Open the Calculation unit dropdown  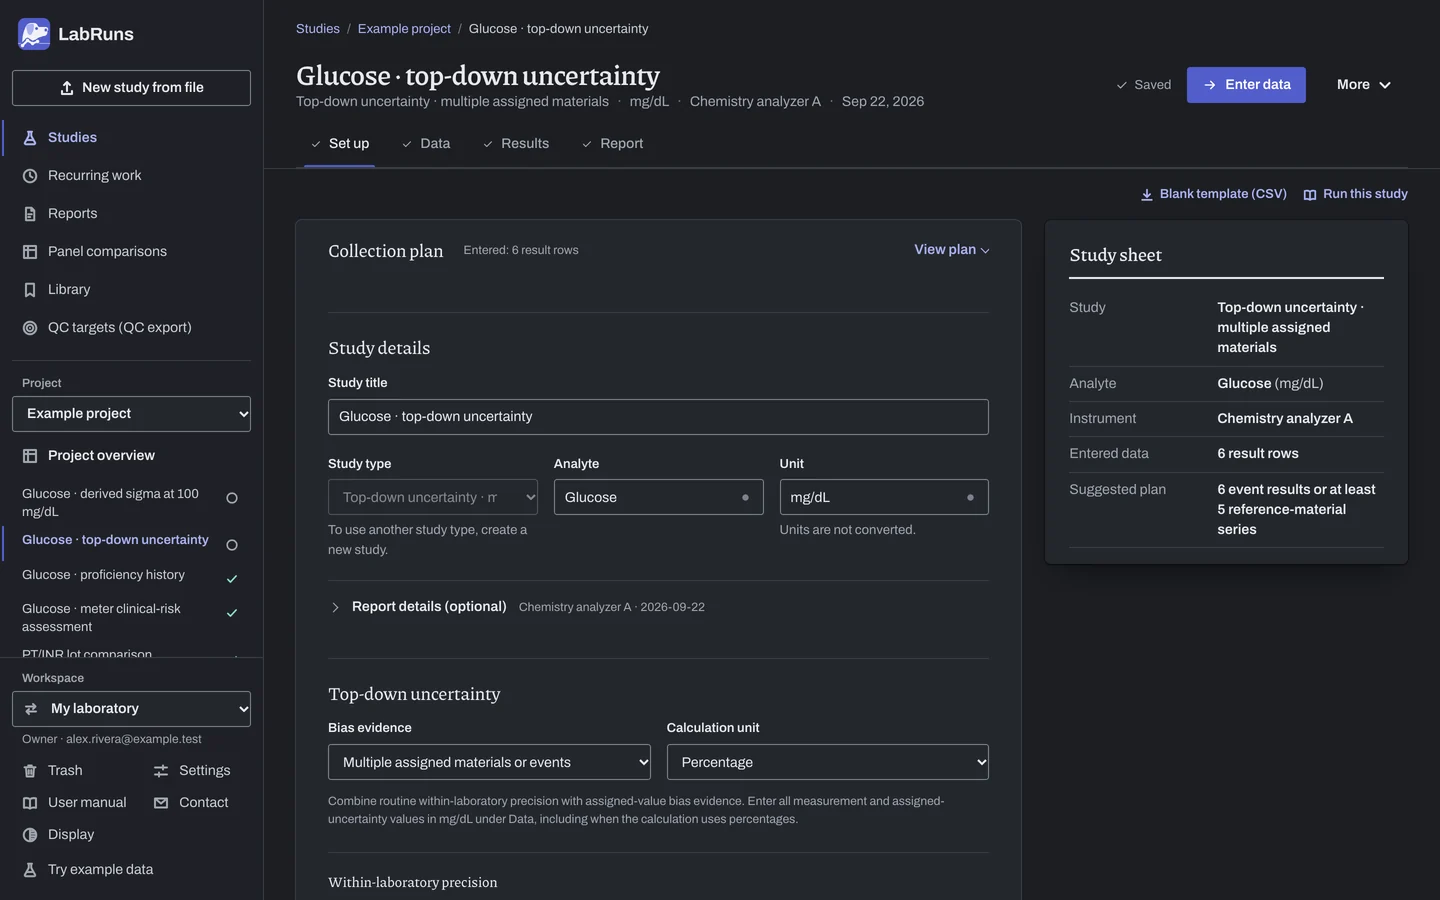click(x=827, y=762)
